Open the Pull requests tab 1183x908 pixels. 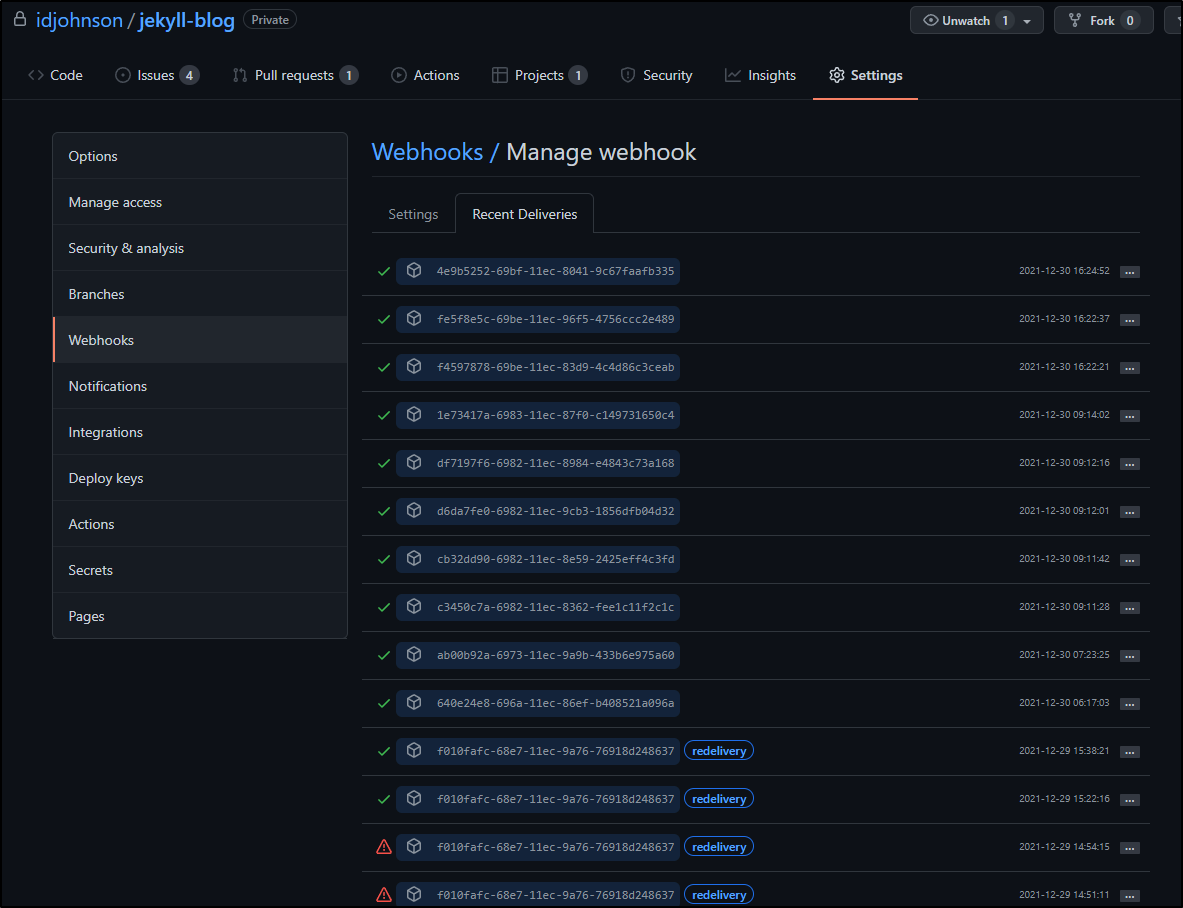point(295,75)
